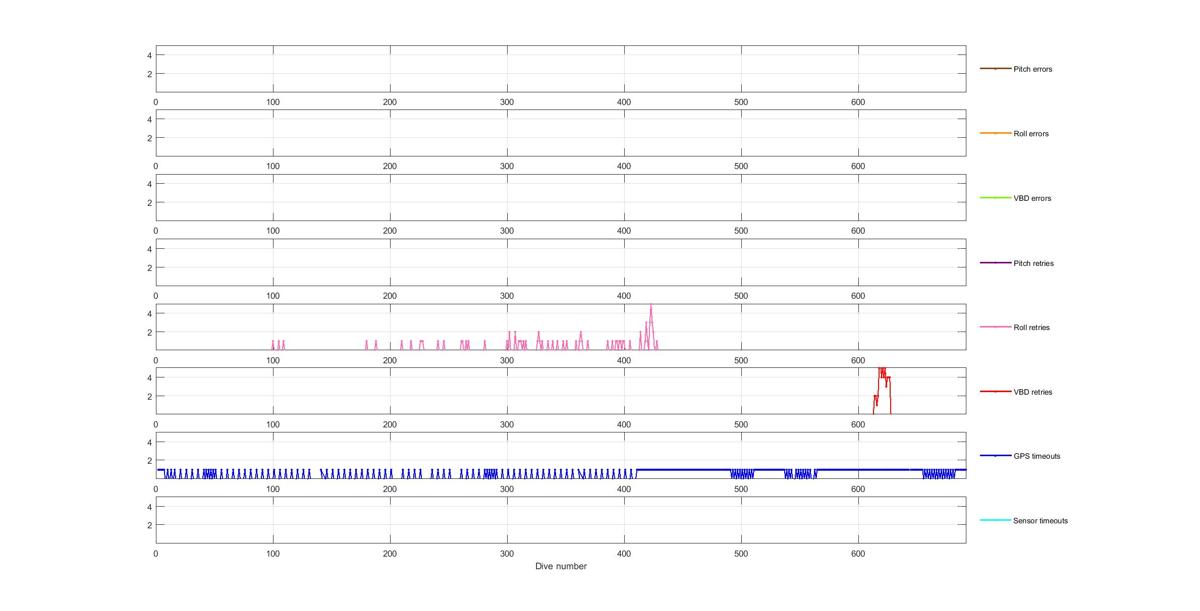Click the cyan line sample beside Sensor timeouts

995,521
